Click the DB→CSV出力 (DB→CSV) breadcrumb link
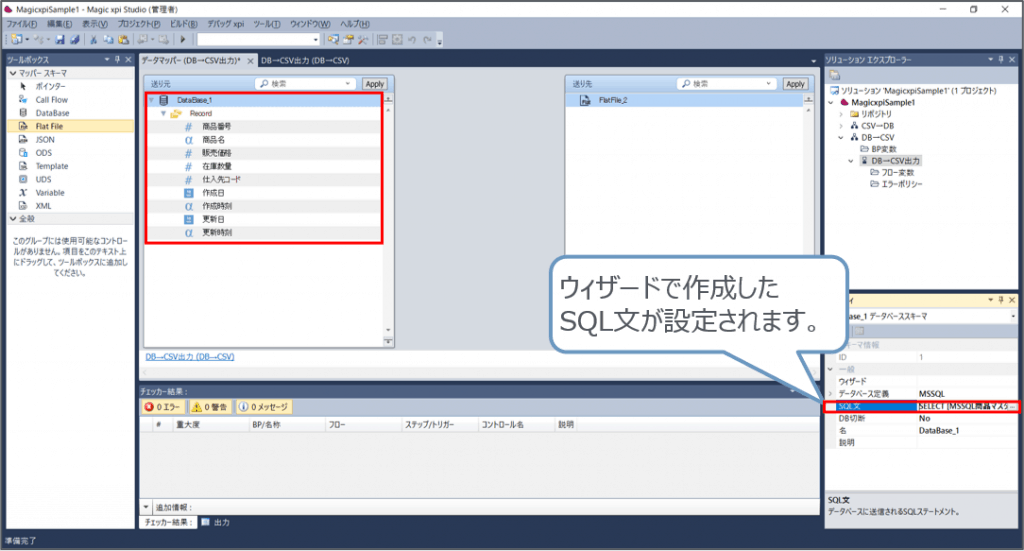1024x551 pixels. tap(189, 356)
